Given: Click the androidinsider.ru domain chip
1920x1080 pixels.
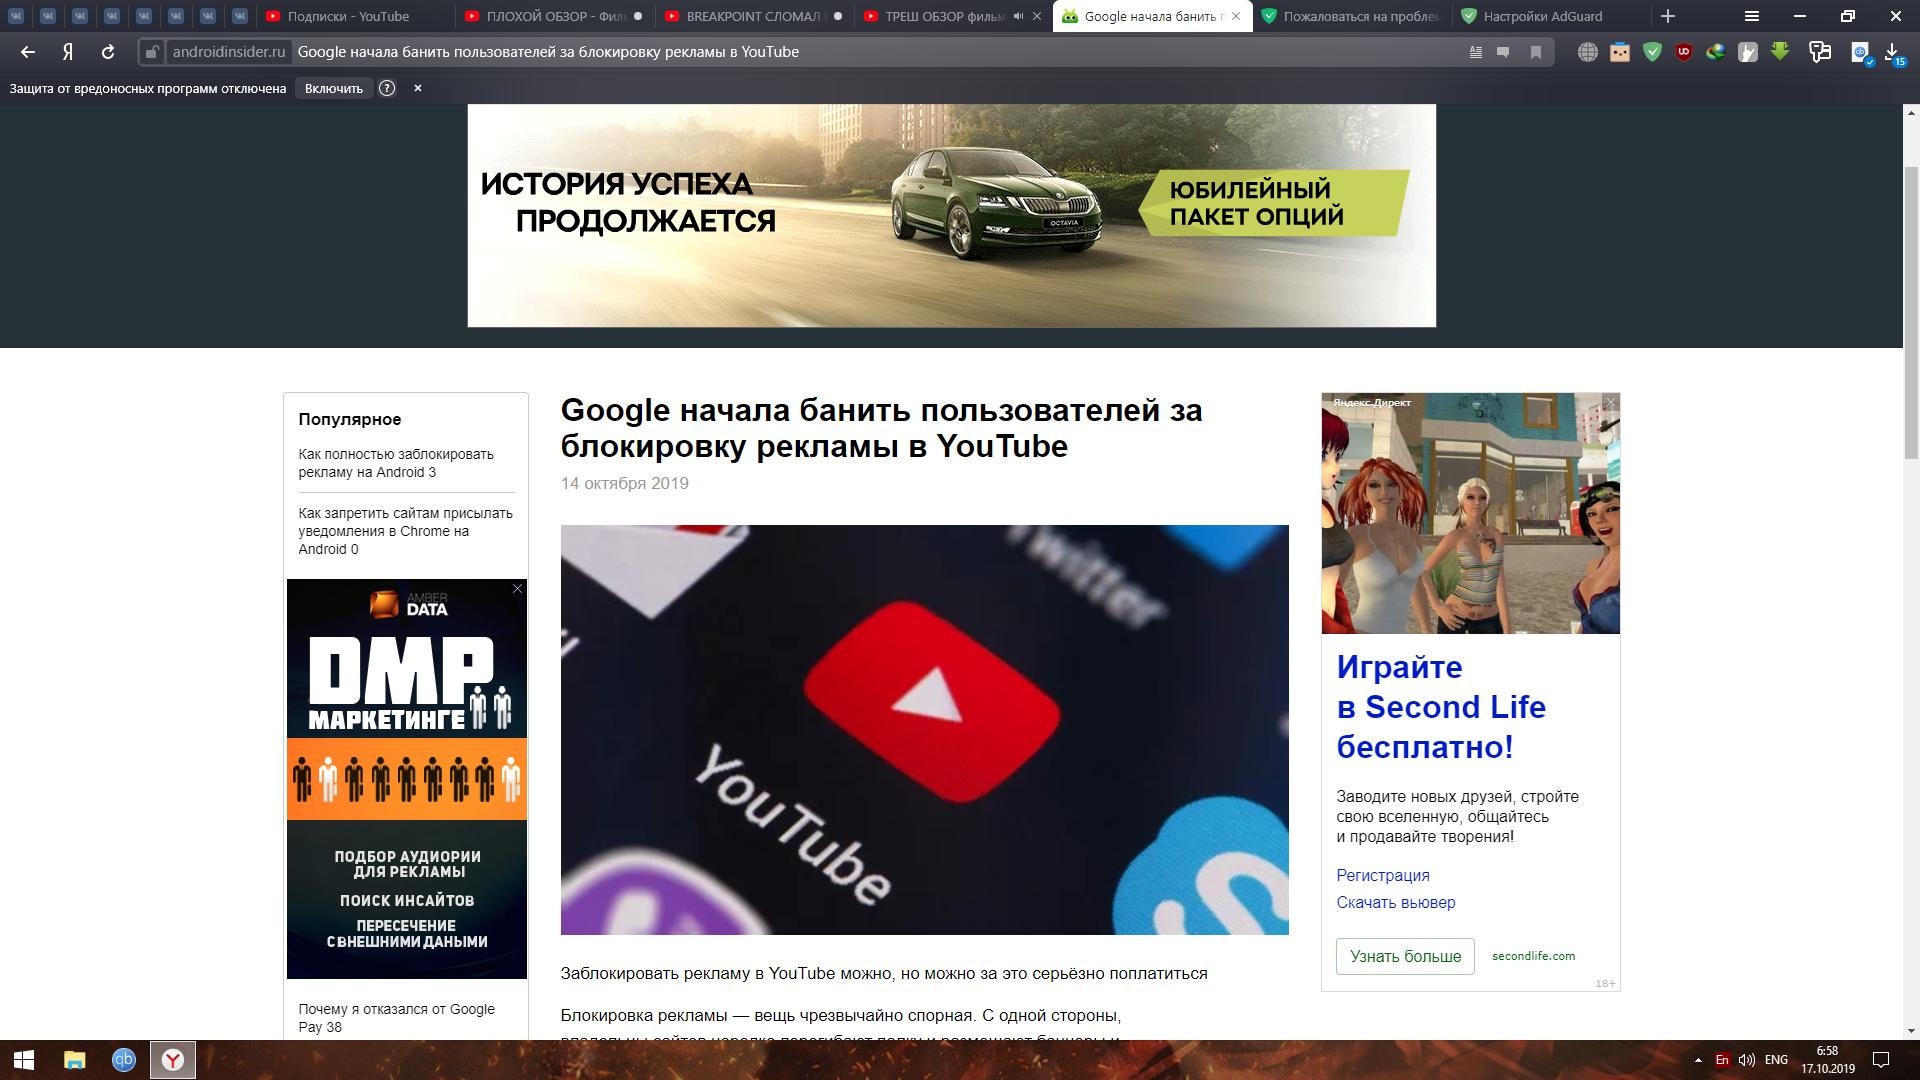Looking at the screenshot, I should click(x=229, y=52).
